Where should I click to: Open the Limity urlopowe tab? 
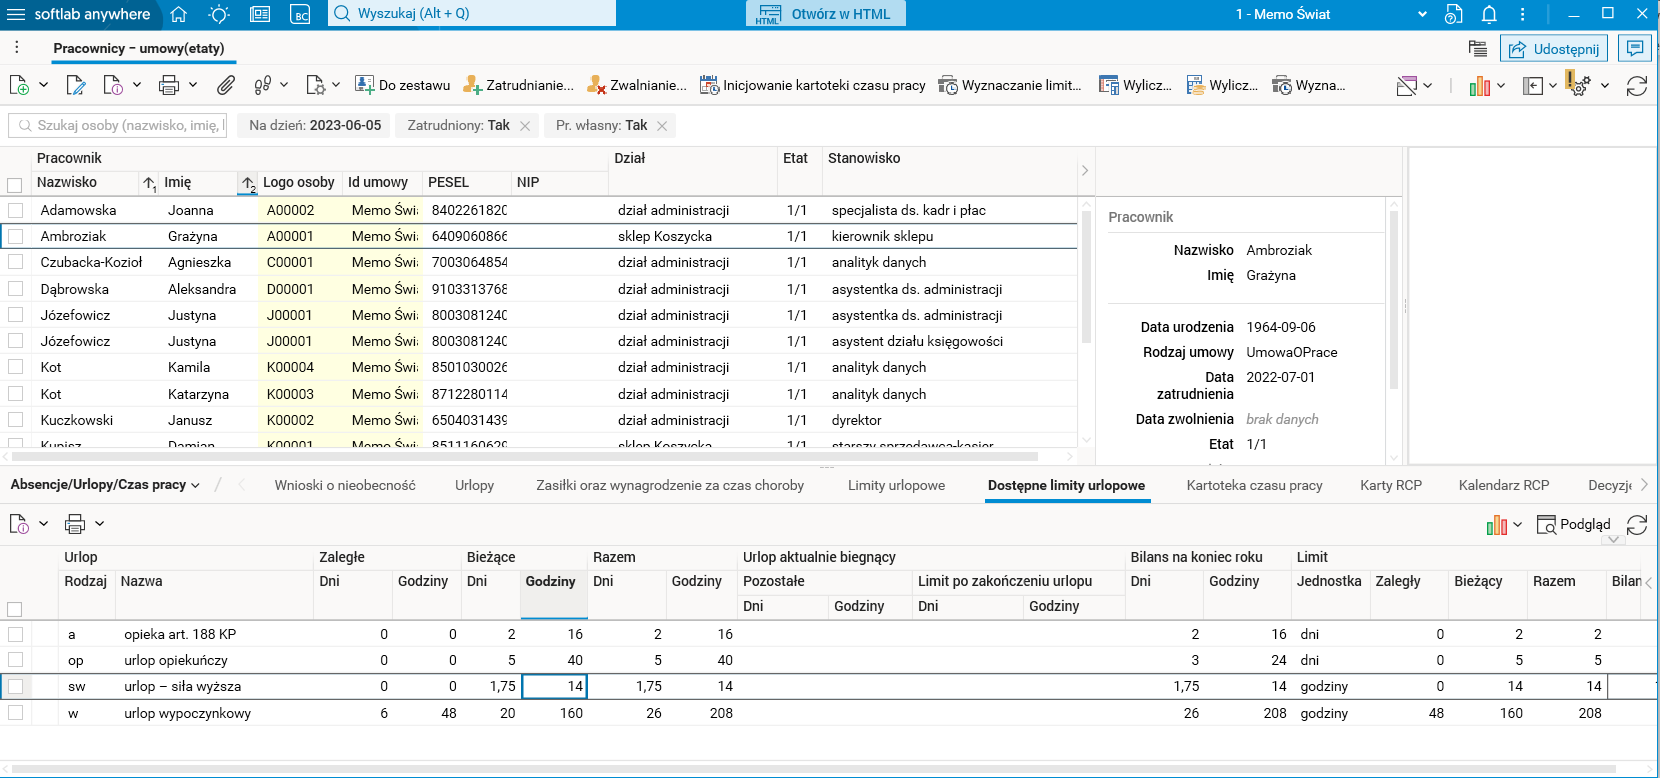click(x=896, y=485)
